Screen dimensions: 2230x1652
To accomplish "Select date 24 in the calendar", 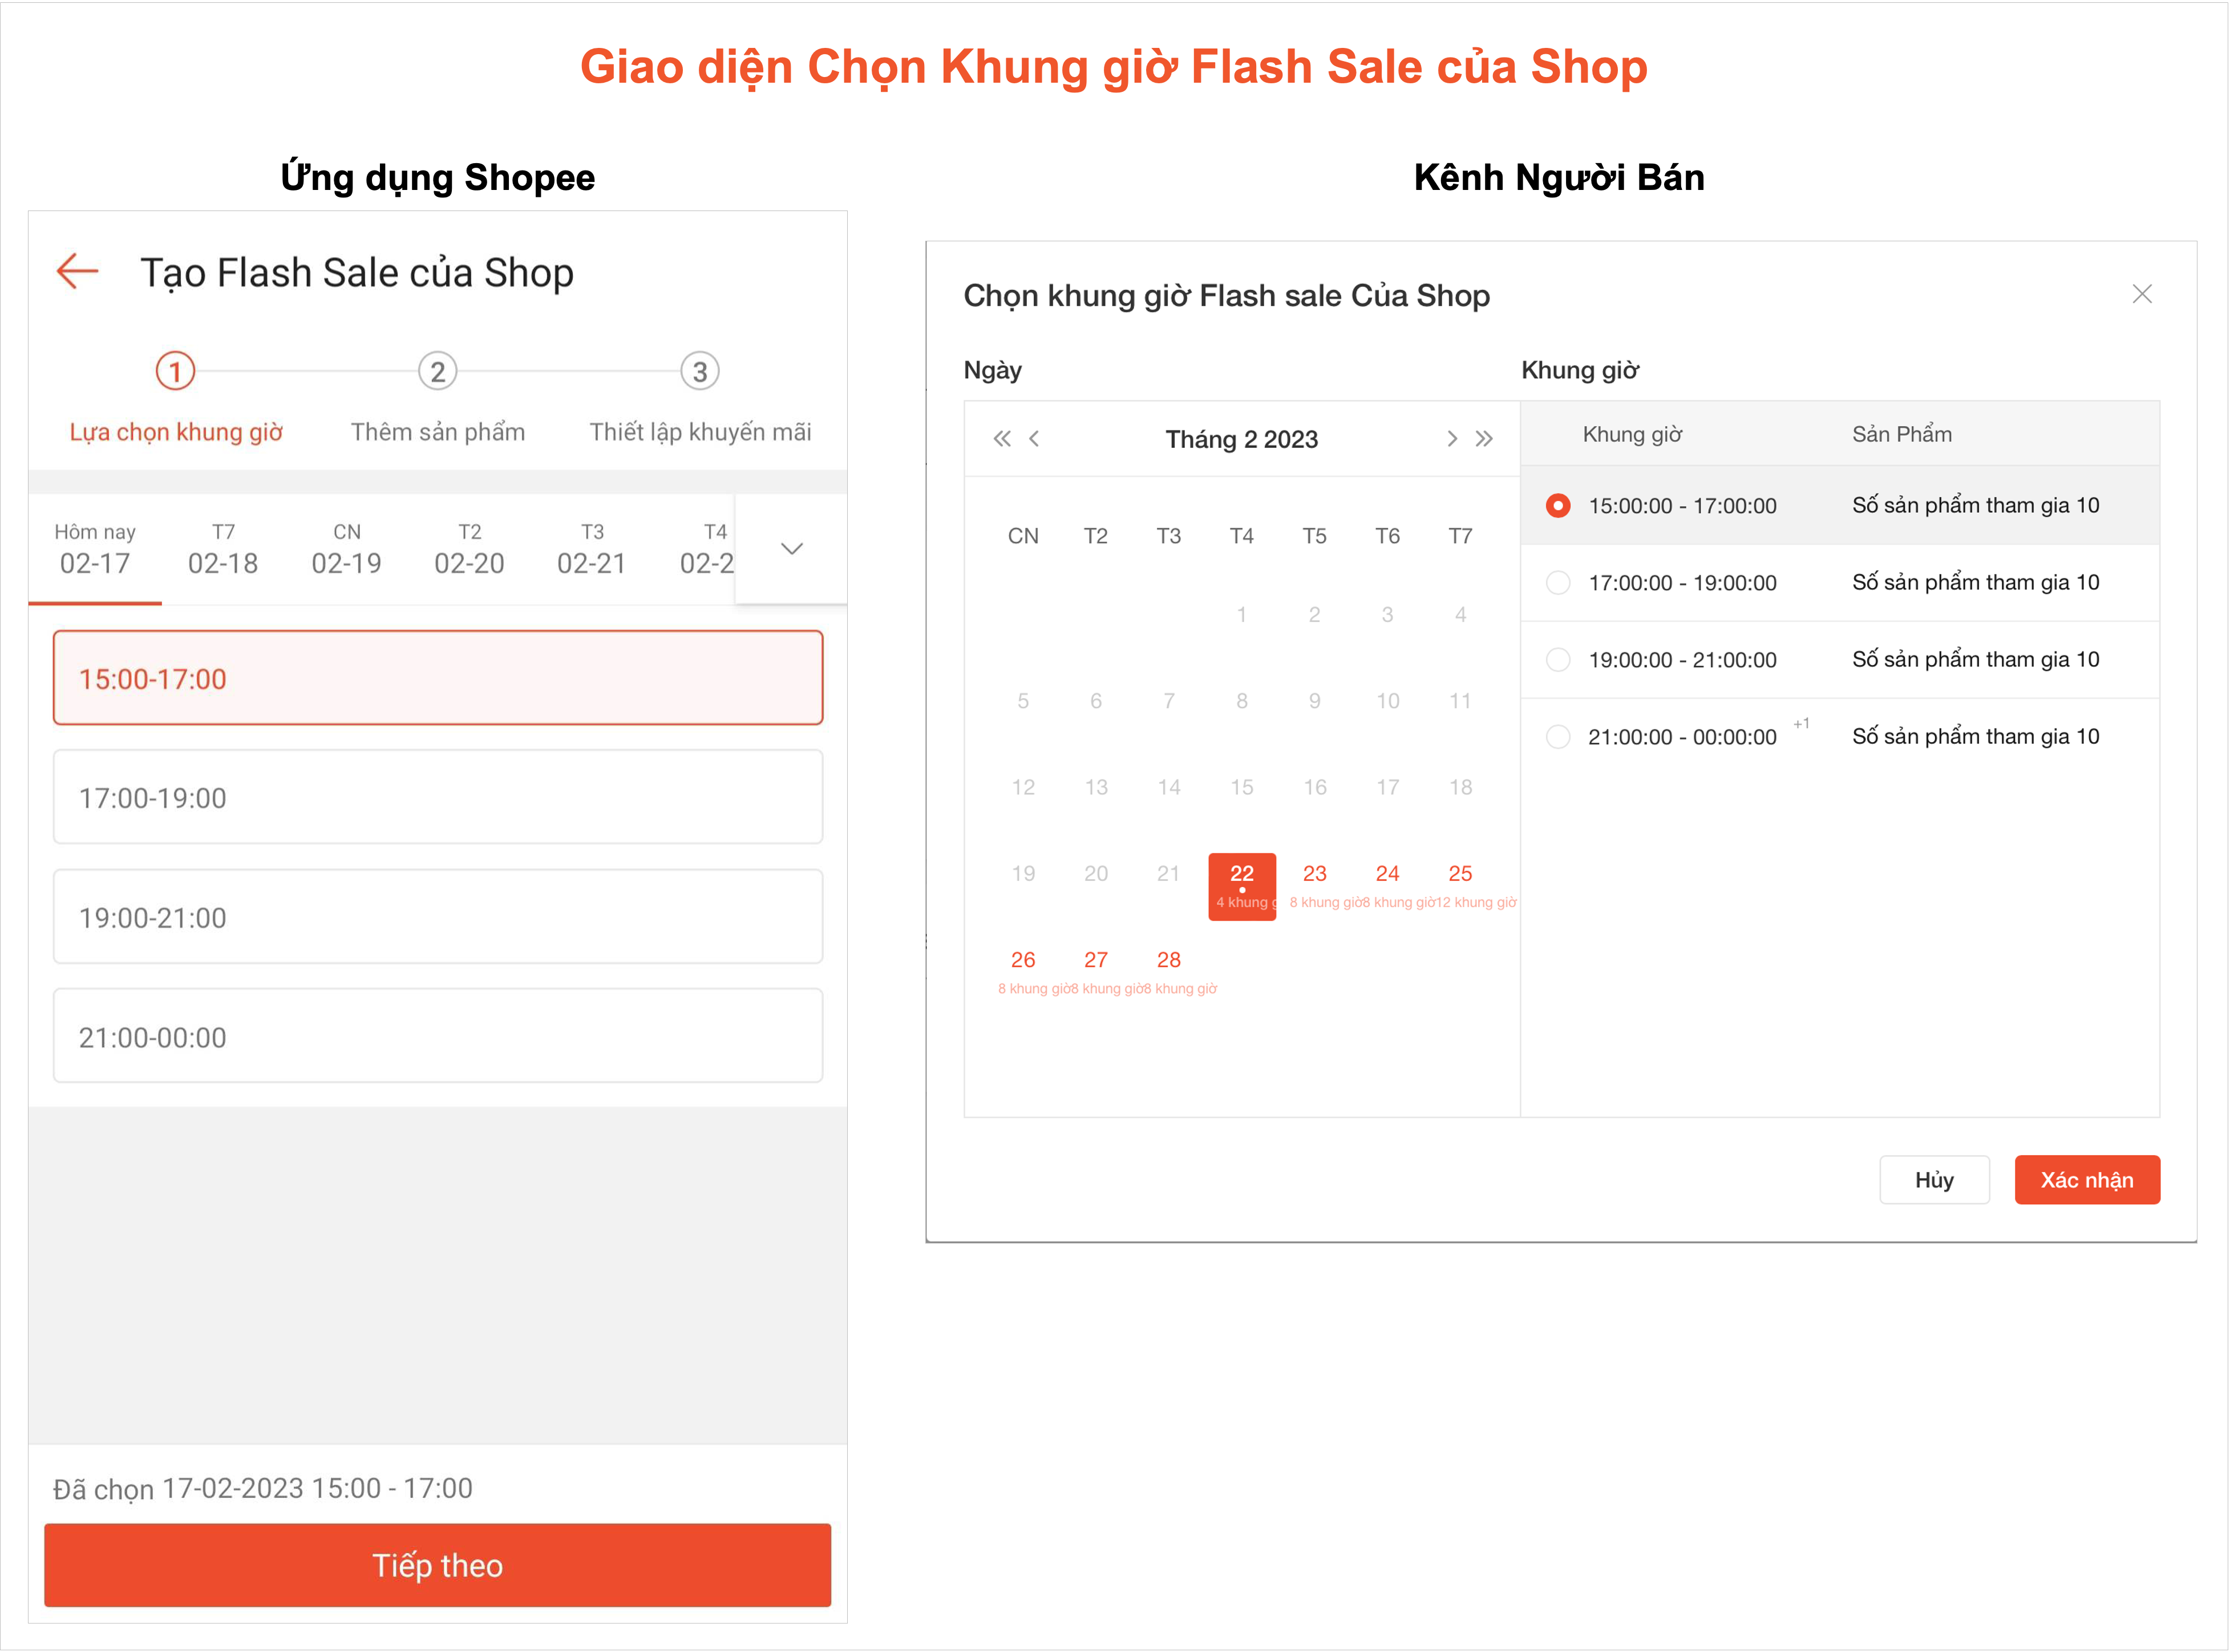I will click(x=1387, y=873).
